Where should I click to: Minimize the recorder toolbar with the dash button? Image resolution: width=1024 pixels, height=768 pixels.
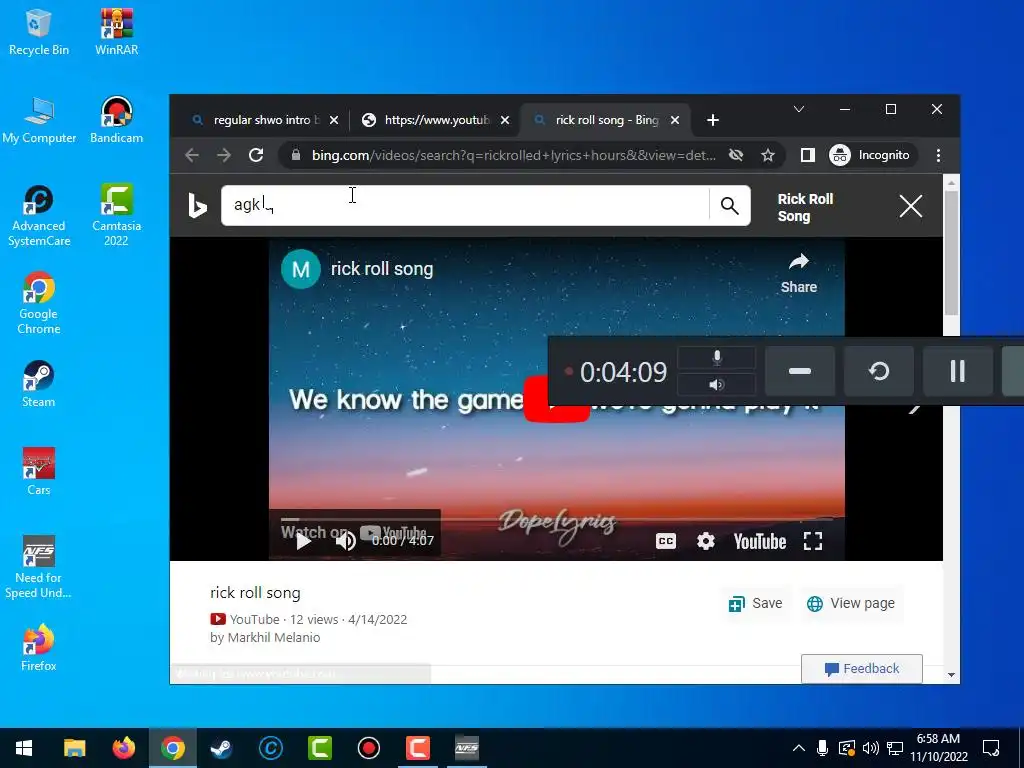[x=799, y=371]
